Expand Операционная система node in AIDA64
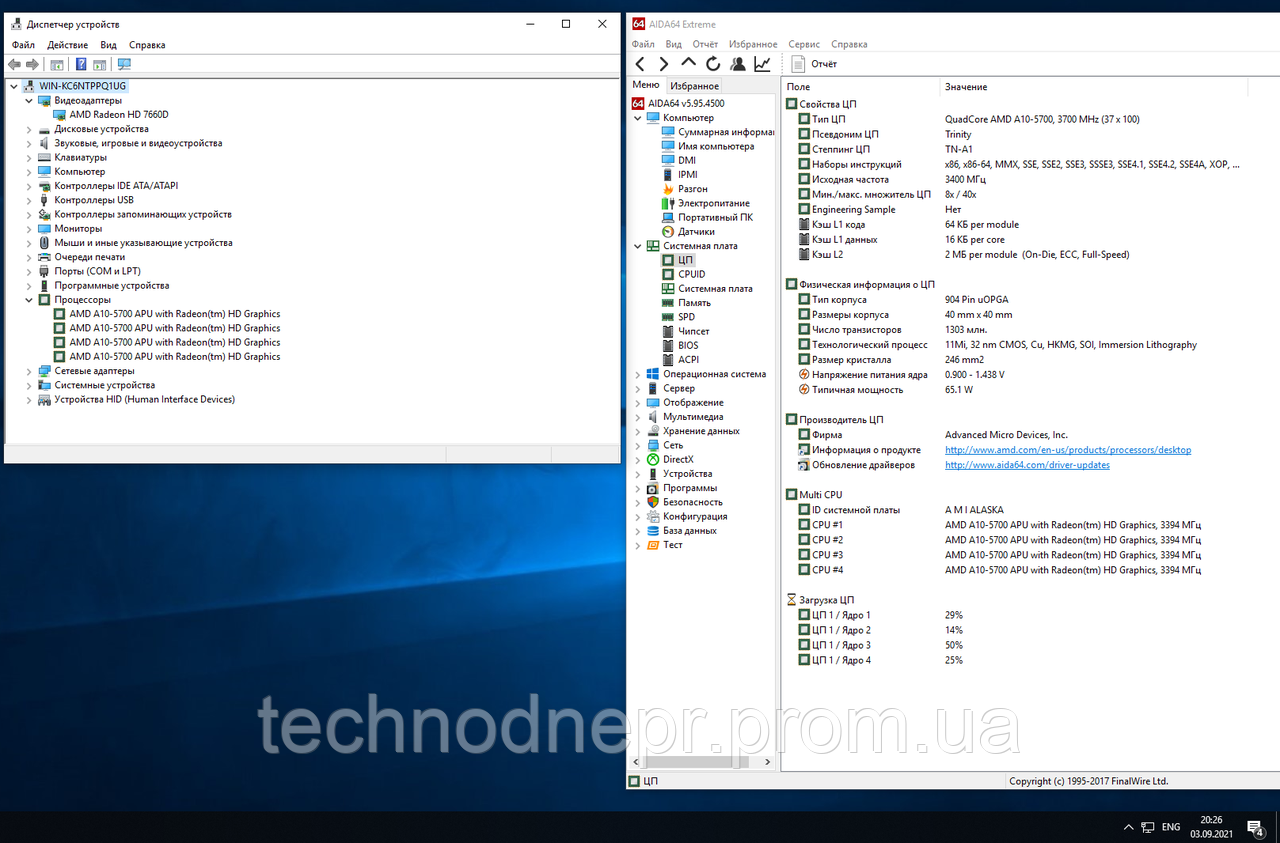This screenshot has height=843, width=1280. [x=637, y=374]
